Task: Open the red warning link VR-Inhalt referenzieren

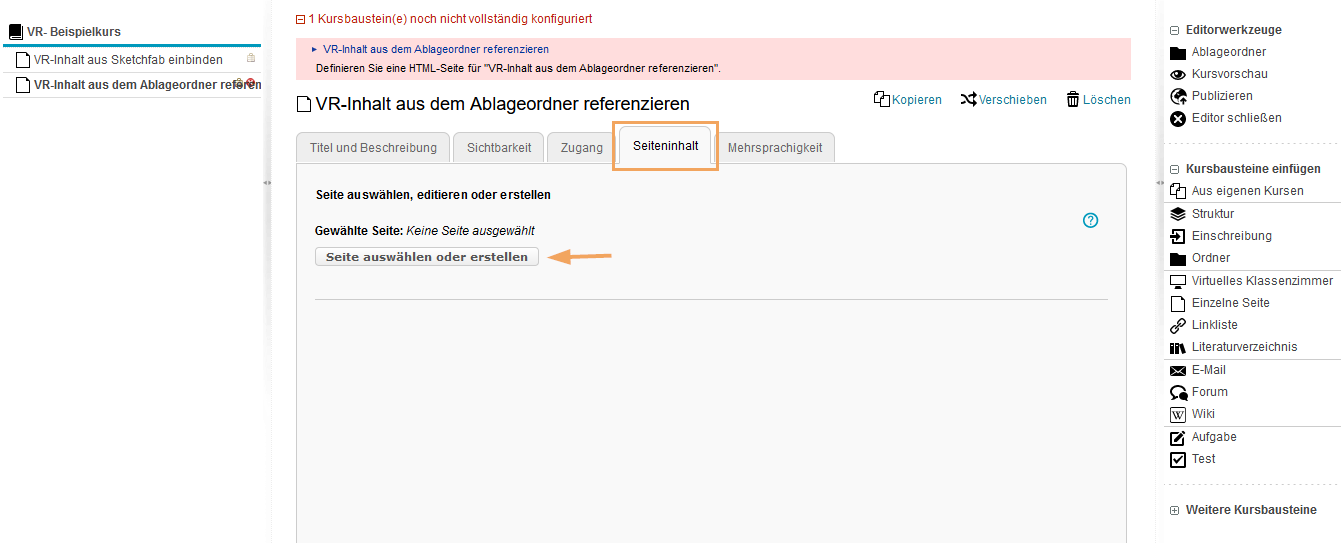Action: [436, 49]
